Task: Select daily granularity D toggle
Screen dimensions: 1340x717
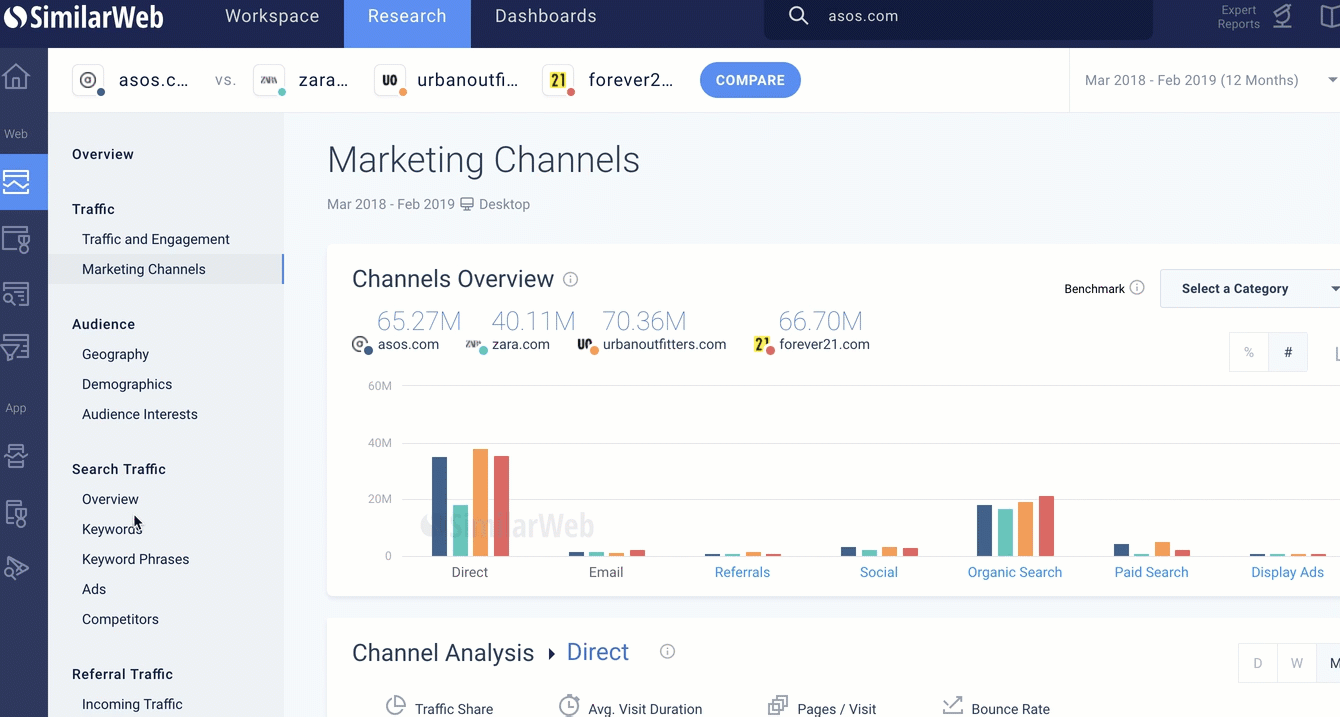Action: (1258, 663)
